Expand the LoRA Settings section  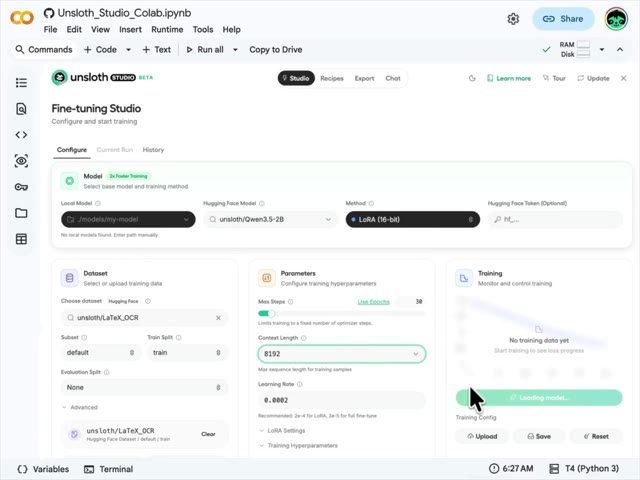(x=282, y=431)
